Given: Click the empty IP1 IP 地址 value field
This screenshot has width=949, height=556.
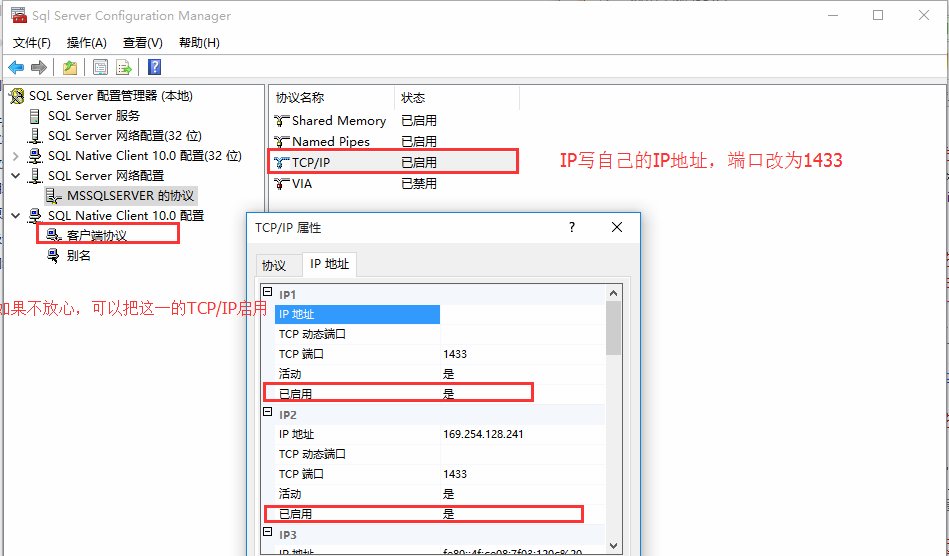Looking at the screenshot, I should 523,314.
